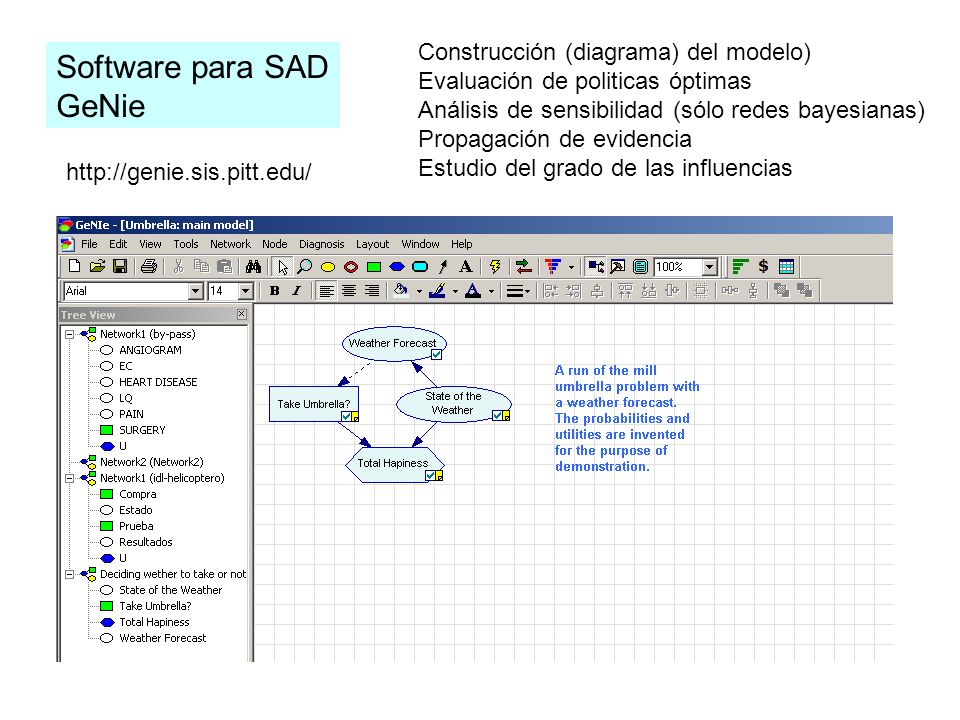Click the checkmark on Weather Forecast node
Image resolution: width=960 pixels, height=720 pixels.
(x=436, y=354)
